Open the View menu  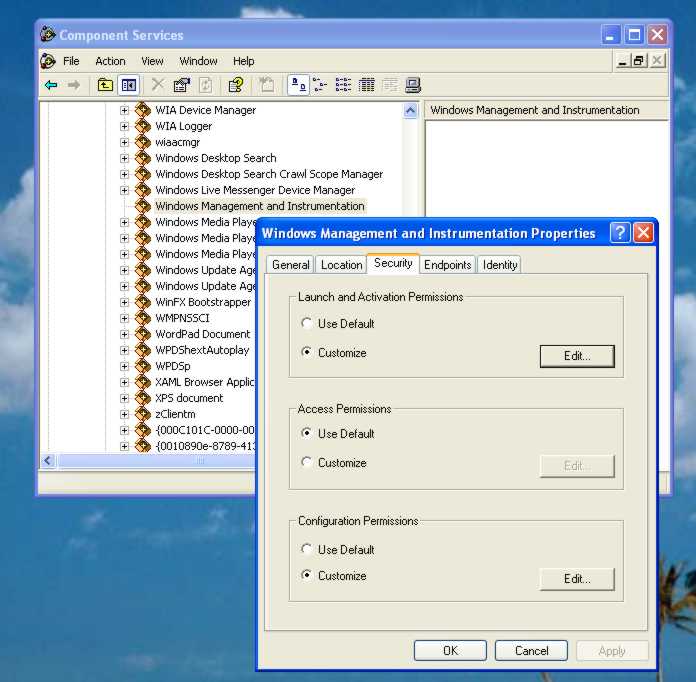click(152, 61)
